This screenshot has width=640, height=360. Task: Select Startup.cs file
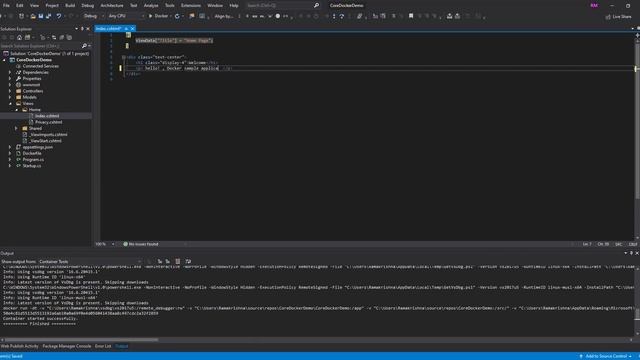32,166
